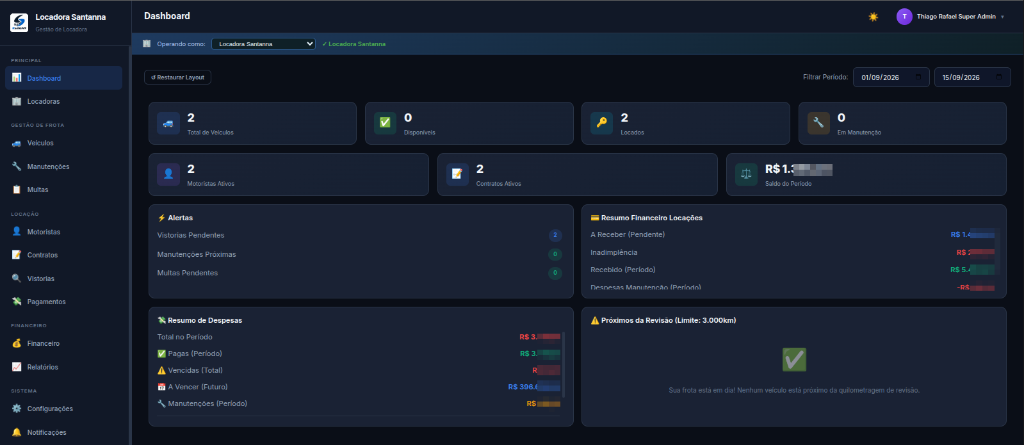Click the Pagamentos money icon in sidebar
Viewport: 1024px width, 445px height.
point(16,301)
